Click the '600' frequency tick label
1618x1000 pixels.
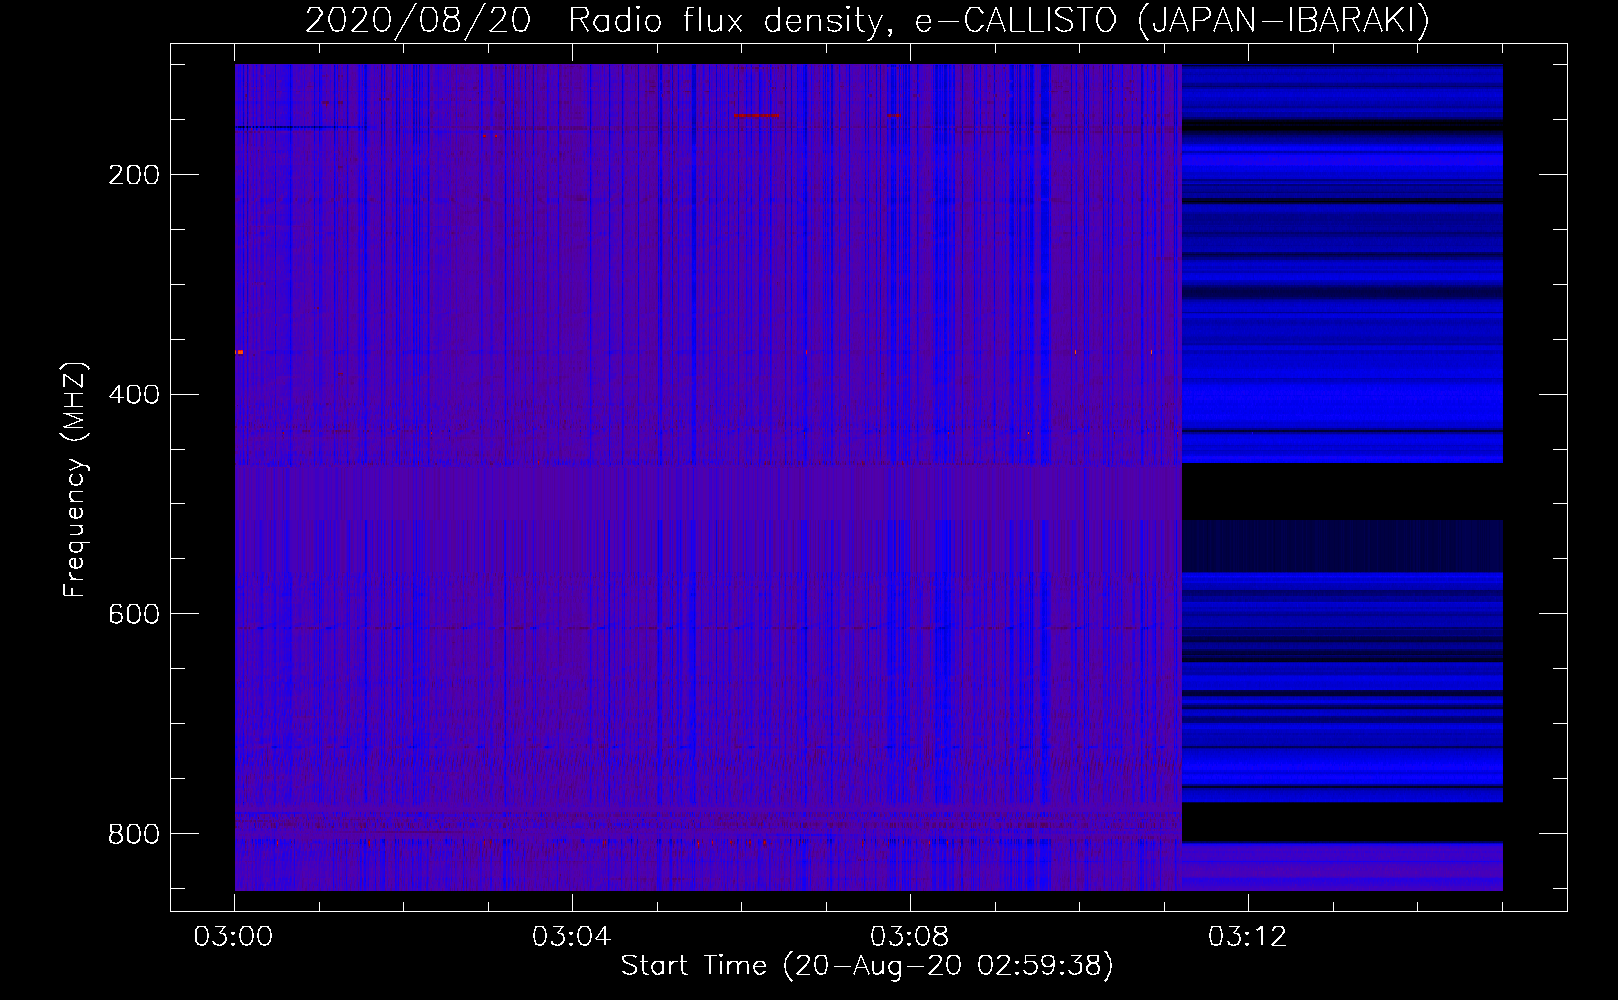click(134, 613)
